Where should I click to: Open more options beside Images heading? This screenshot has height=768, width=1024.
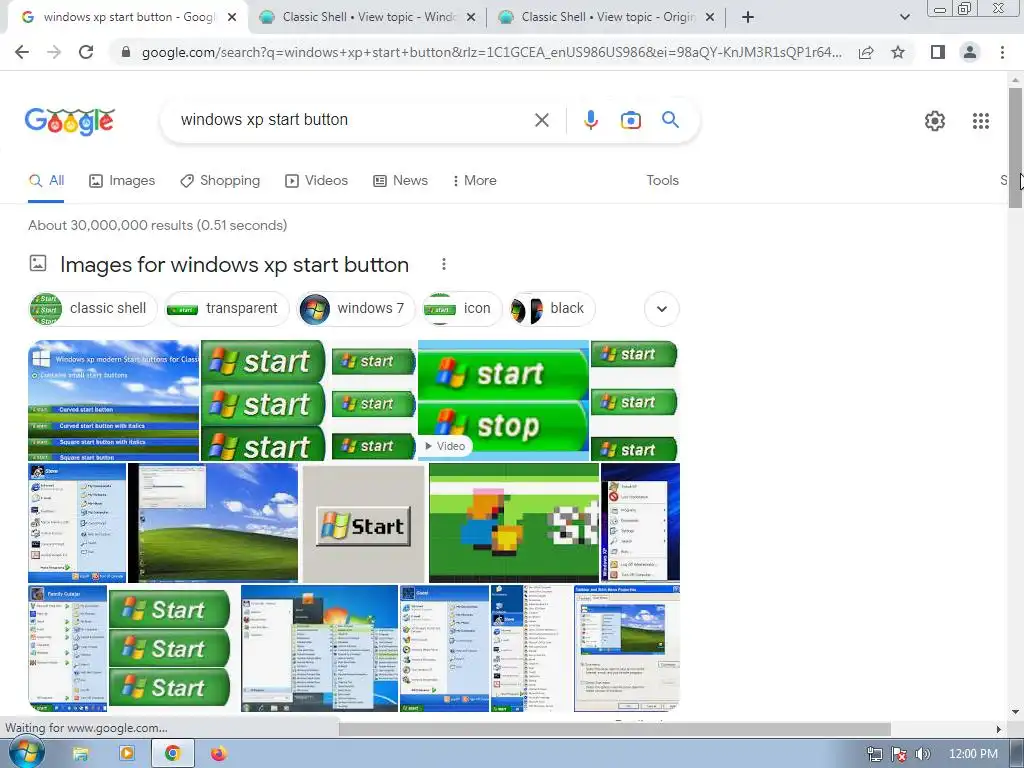(443, 264)
